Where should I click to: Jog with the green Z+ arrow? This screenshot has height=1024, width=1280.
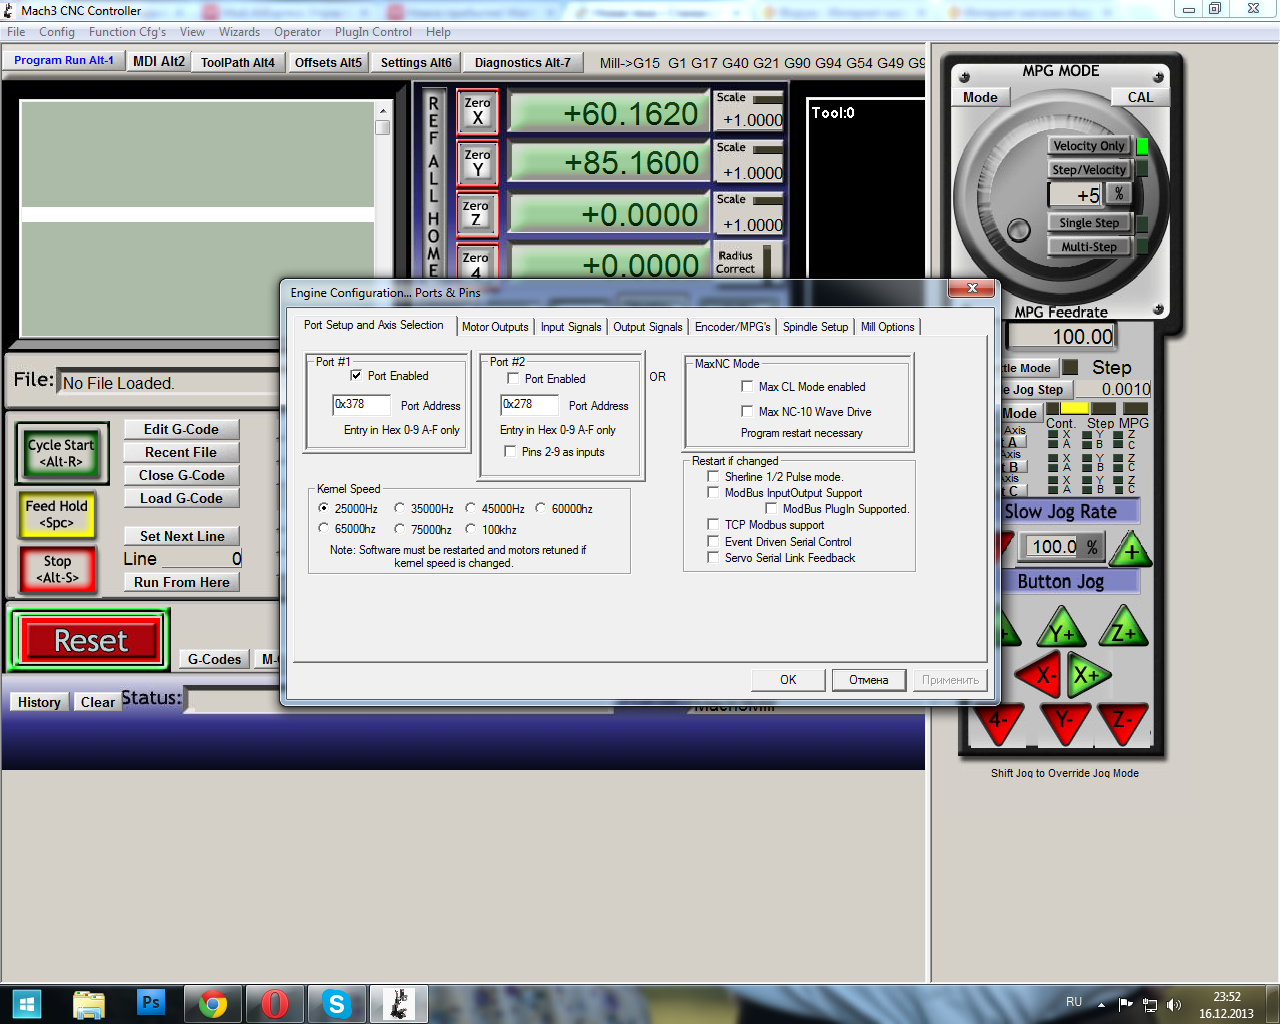coord(1123,628)
